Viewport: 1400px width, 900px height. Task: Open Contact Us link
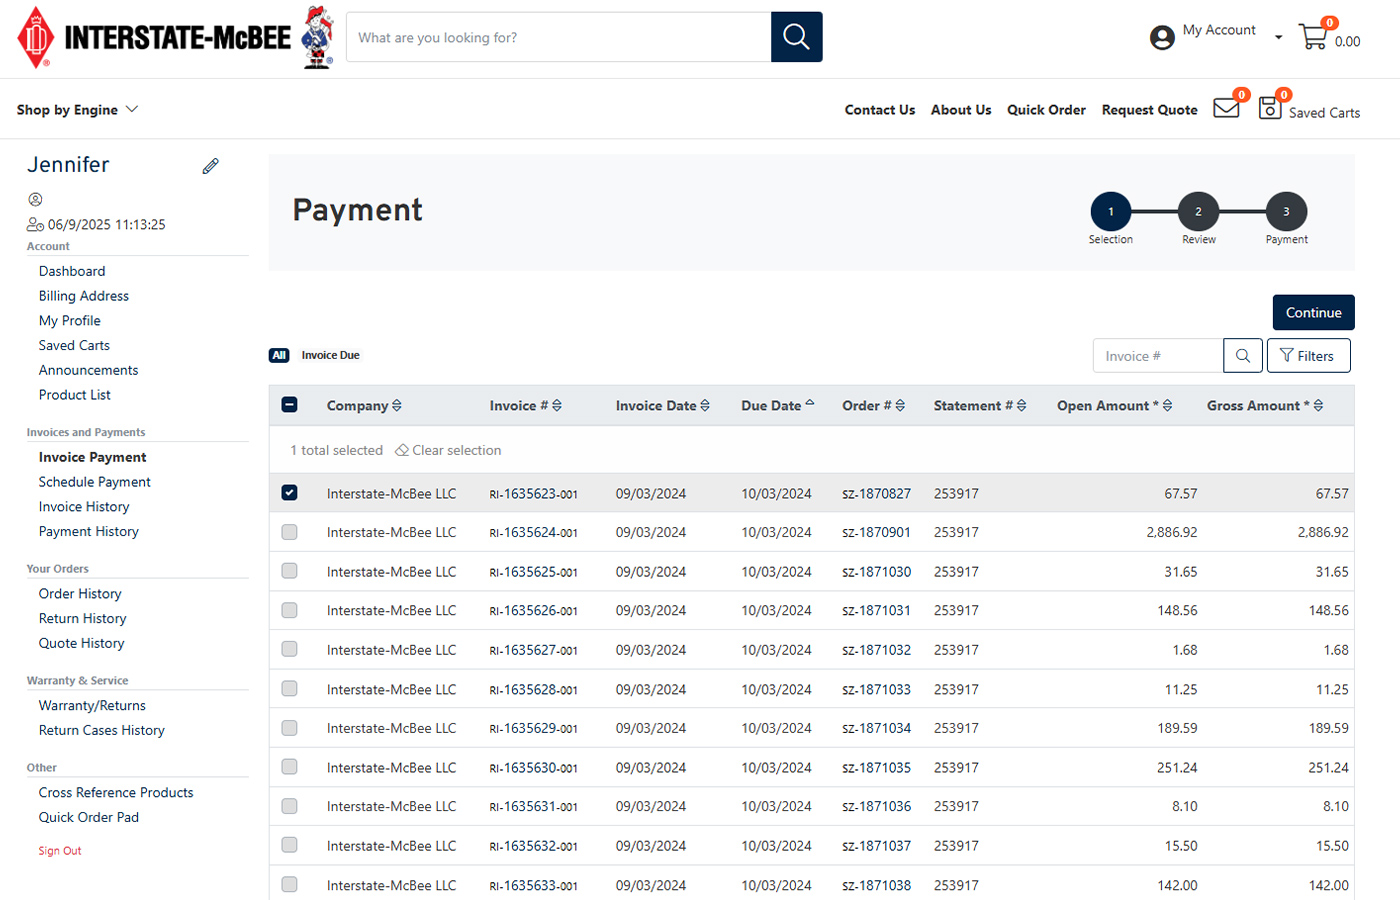pyautogui.click(x=880, y=110)
